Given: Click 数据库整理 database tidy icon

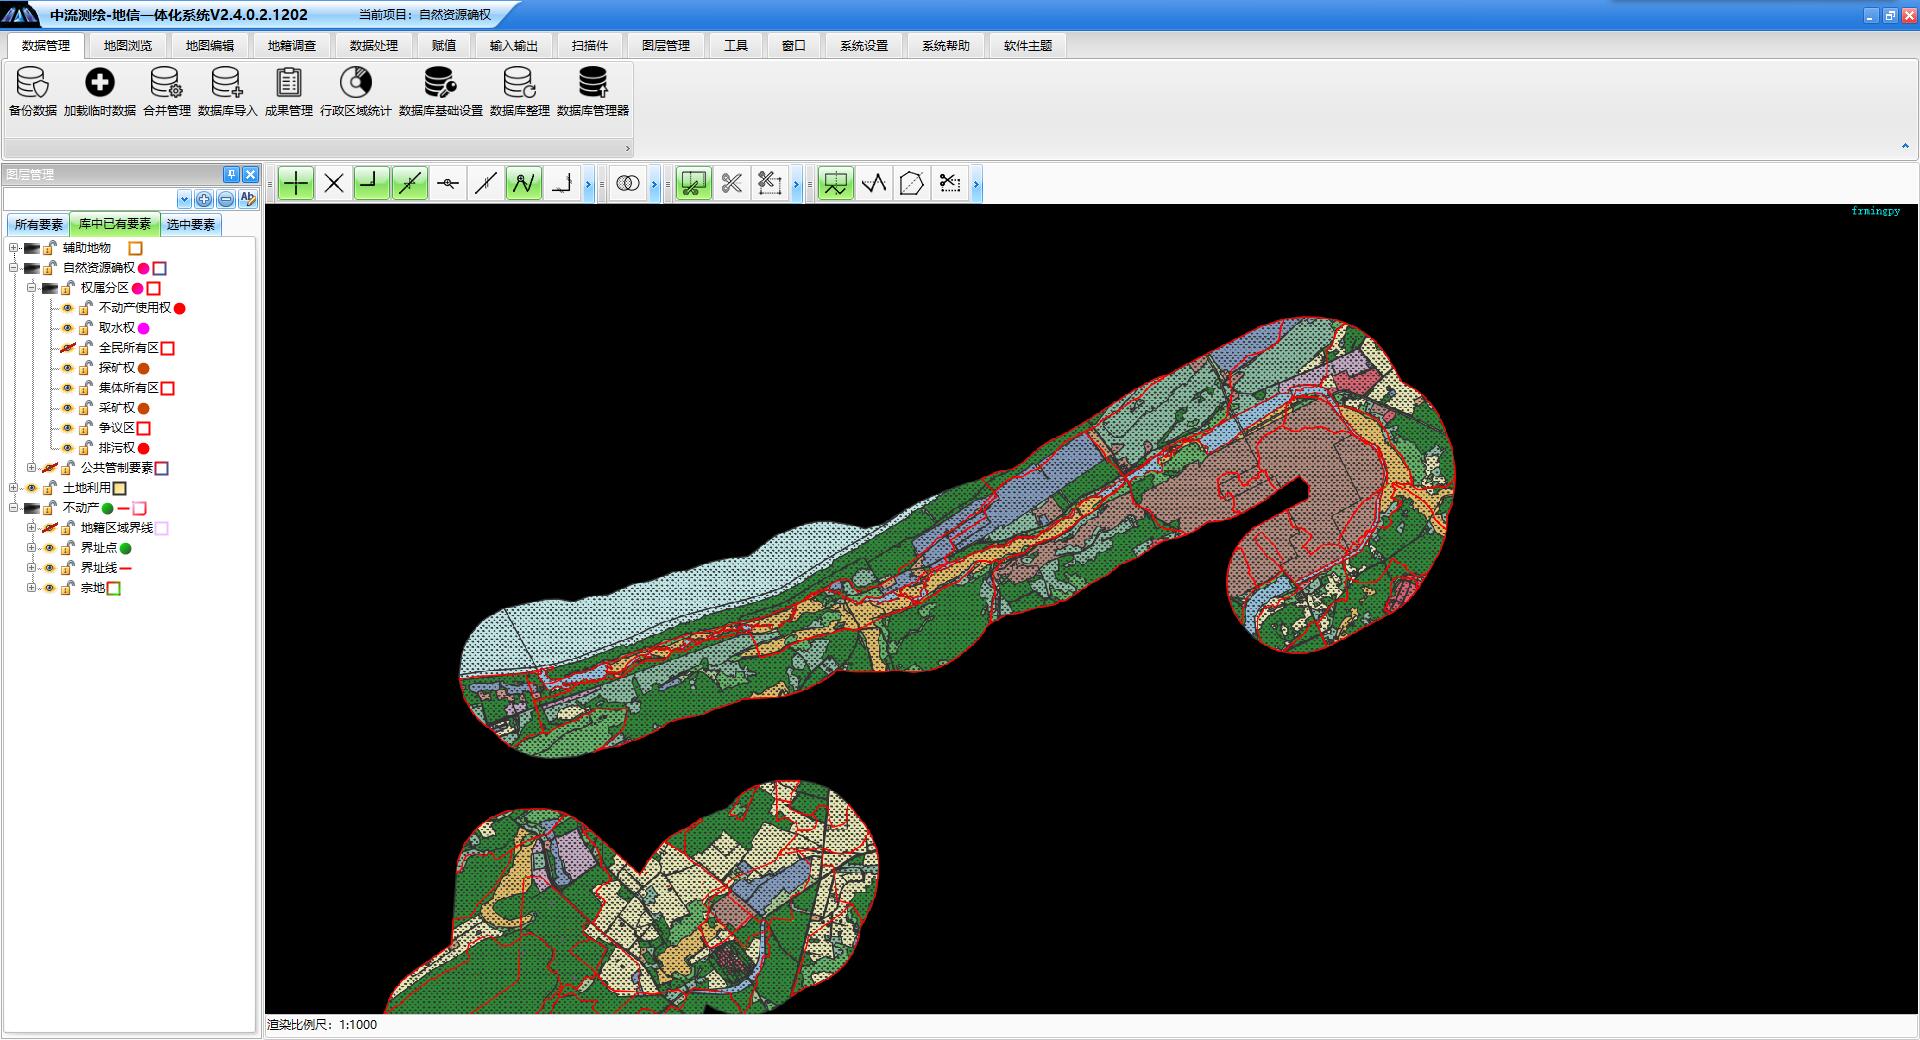Looking at the screenshot, I should (x=520, y=82).
